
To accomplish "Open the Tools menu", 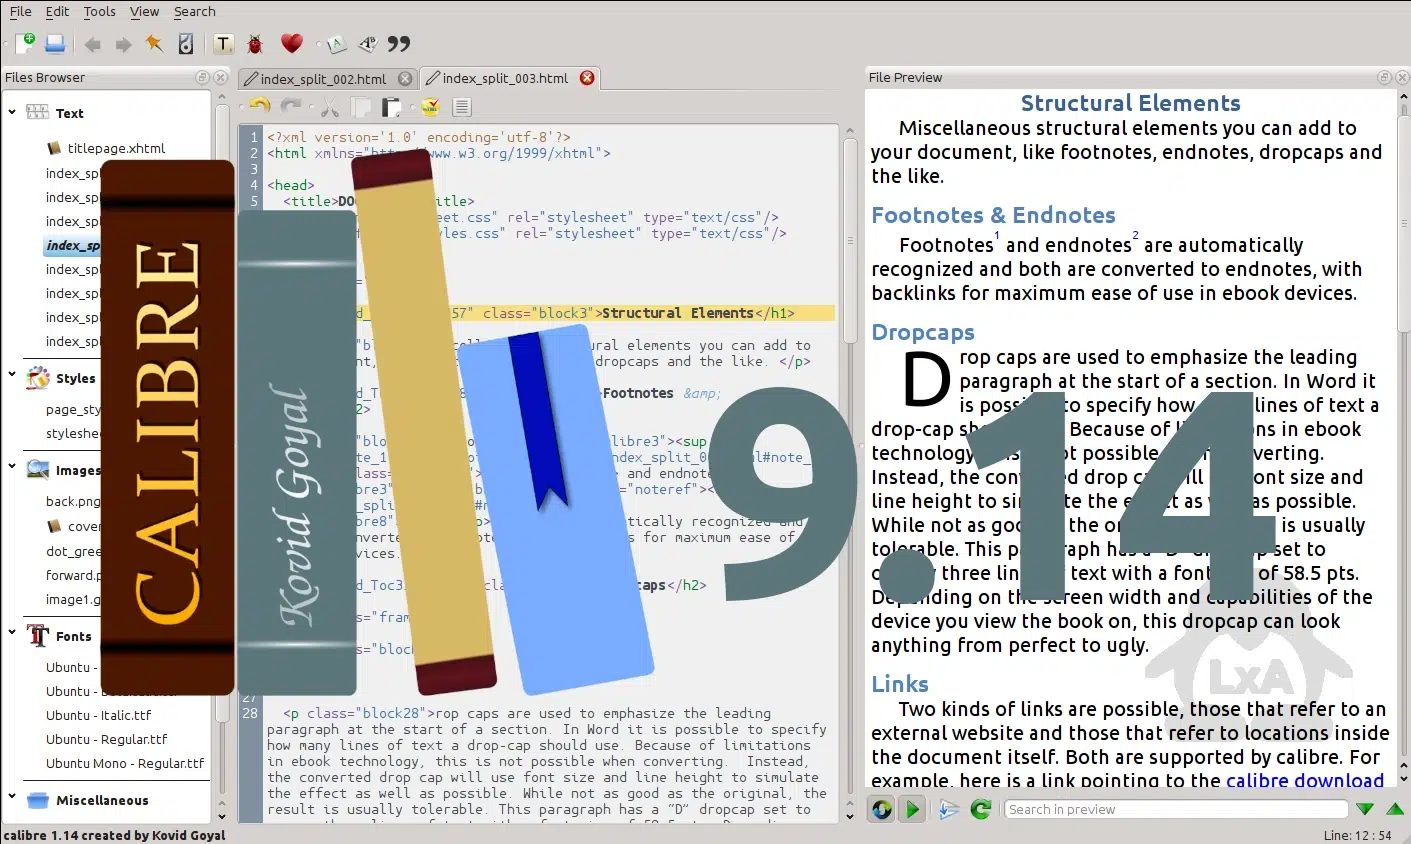I will pos(99,12).
